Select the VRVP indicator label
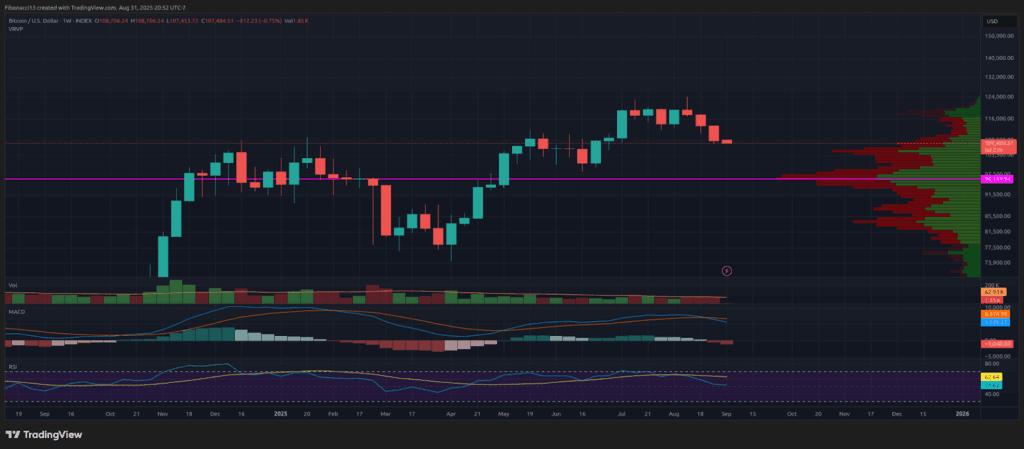This screenshot has width=1024, height=449. 15,29
